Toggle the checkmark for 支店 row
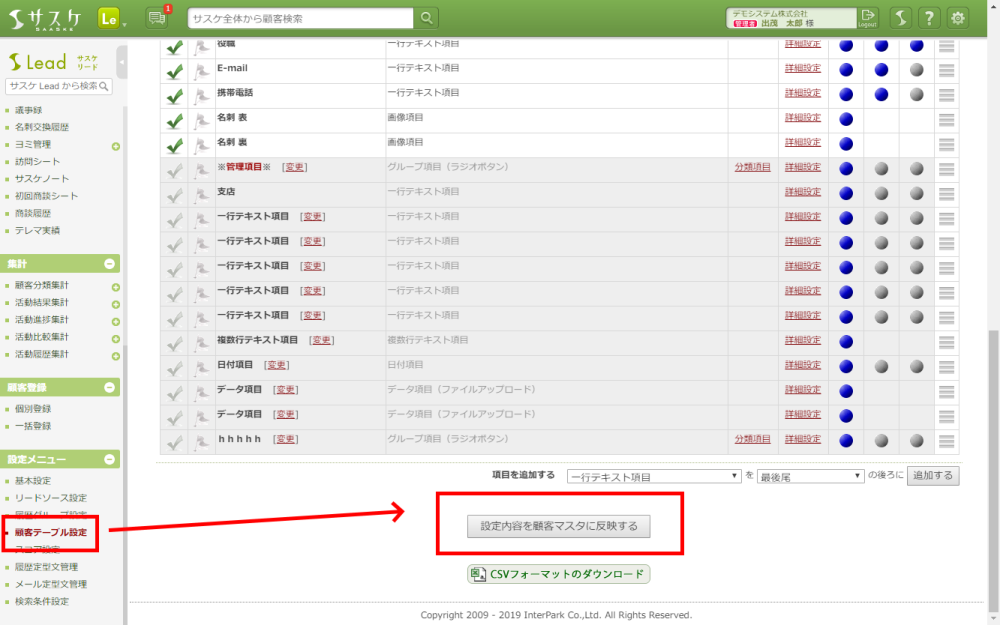Screen dimensions: 1000x625 point(175,193)
